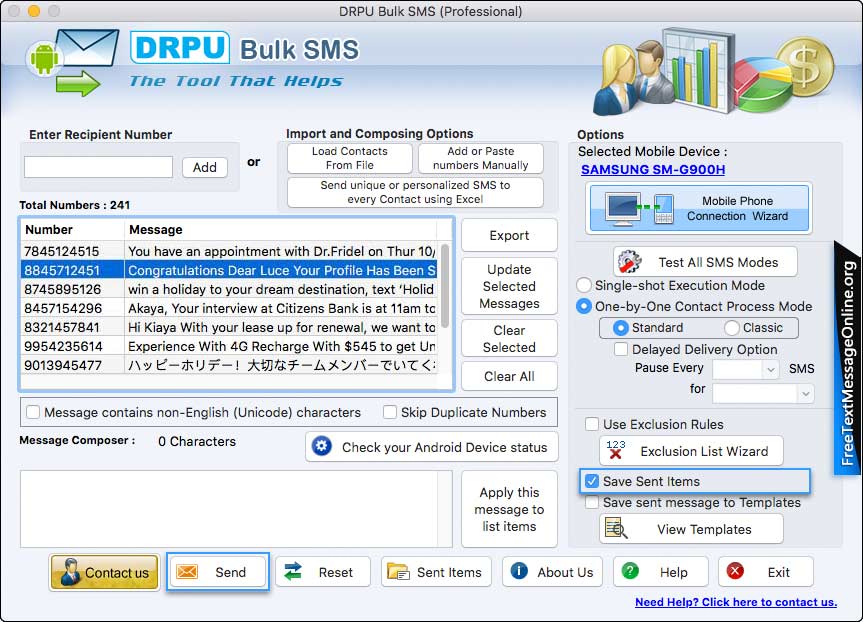Click the blue info icon on About Us
The width and height of the screenshot is (863, 622).
tap(519, 571)
